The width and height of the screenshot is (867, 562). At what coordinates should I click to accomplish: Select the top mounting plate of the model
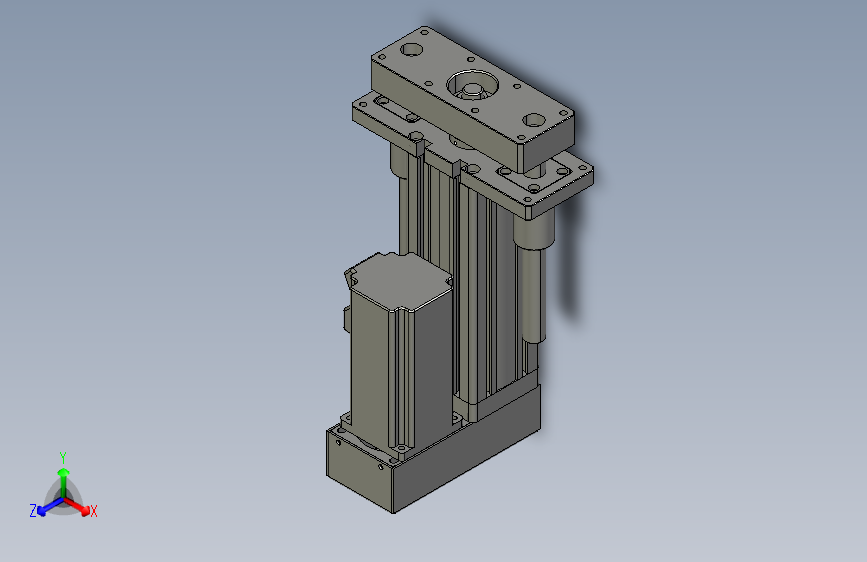click(x=473, y=100)
